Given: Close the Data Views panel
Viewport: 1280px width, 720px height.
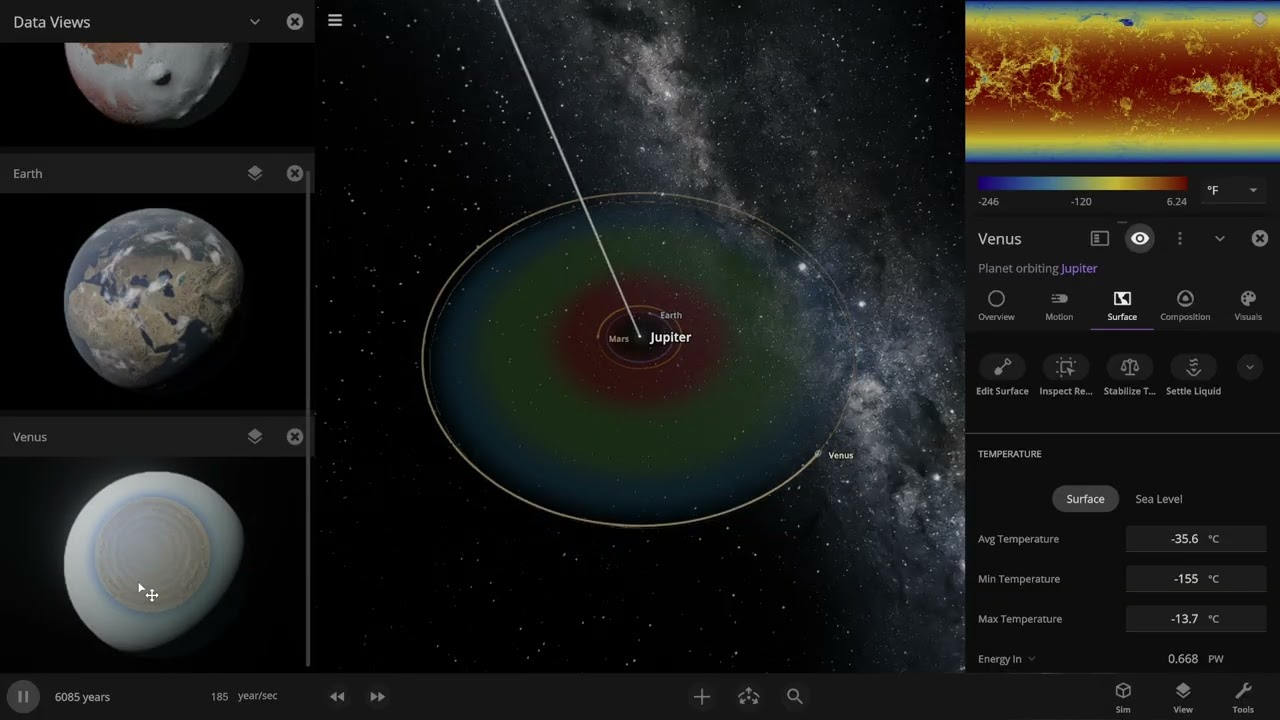Looking at the screenshot, I should tap(295, 21).
